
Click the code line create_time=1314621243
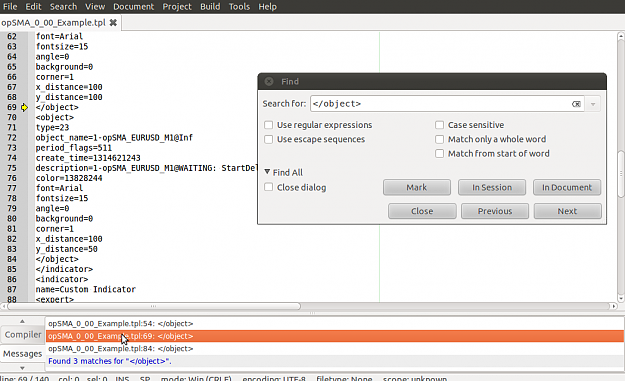pyautogui.click(x=88, y=158)
